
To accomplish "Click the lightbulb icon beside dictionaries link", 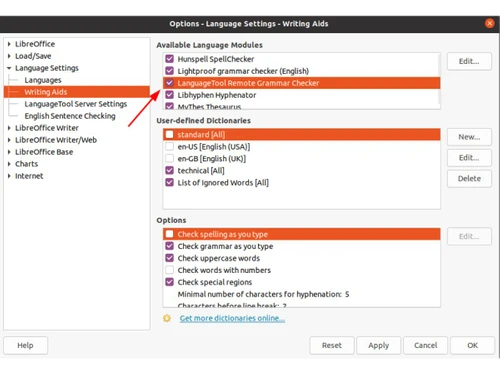I will click(167, 318).
